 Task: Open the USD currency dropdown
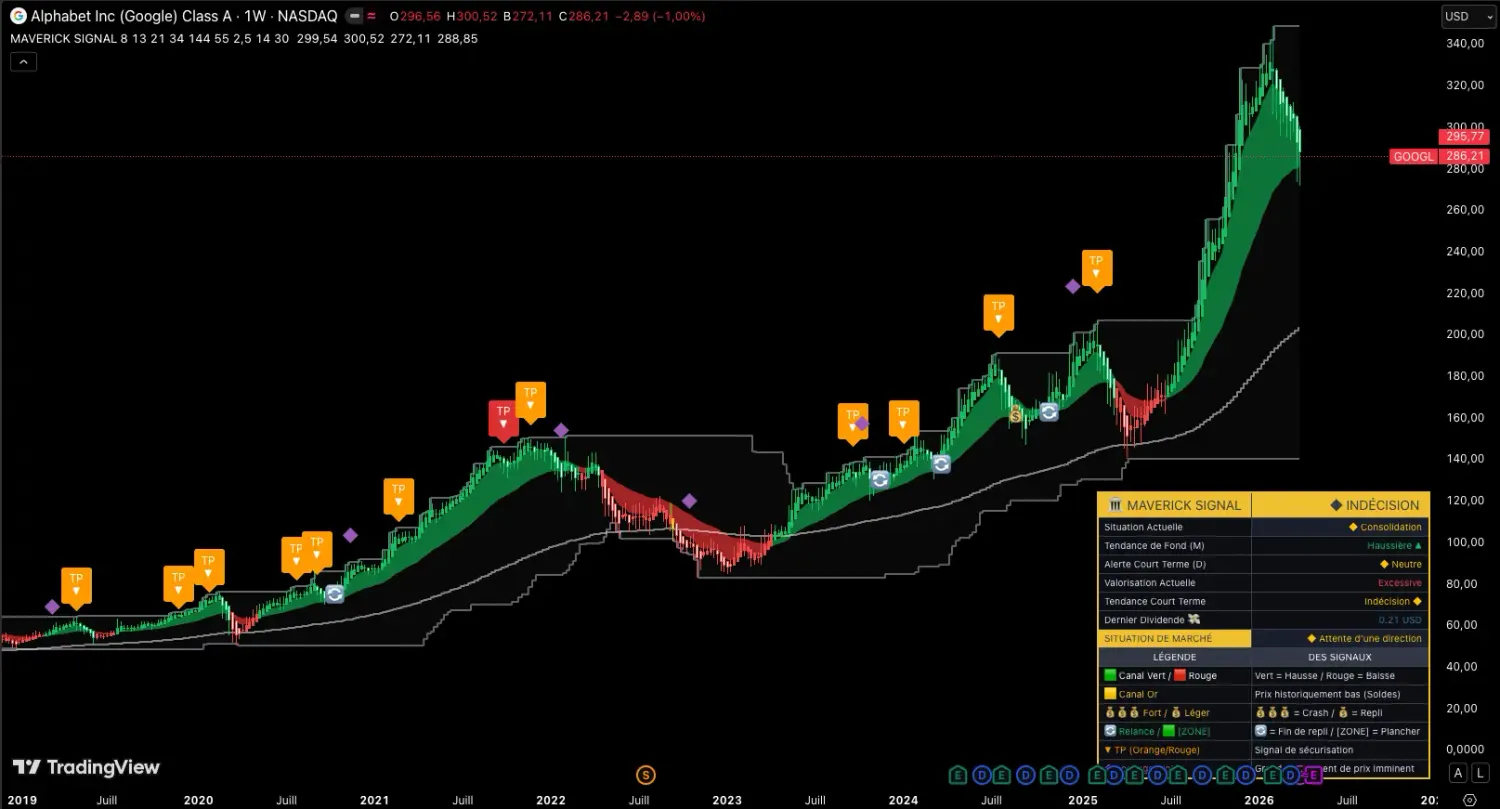click(x=1466, y=16)
